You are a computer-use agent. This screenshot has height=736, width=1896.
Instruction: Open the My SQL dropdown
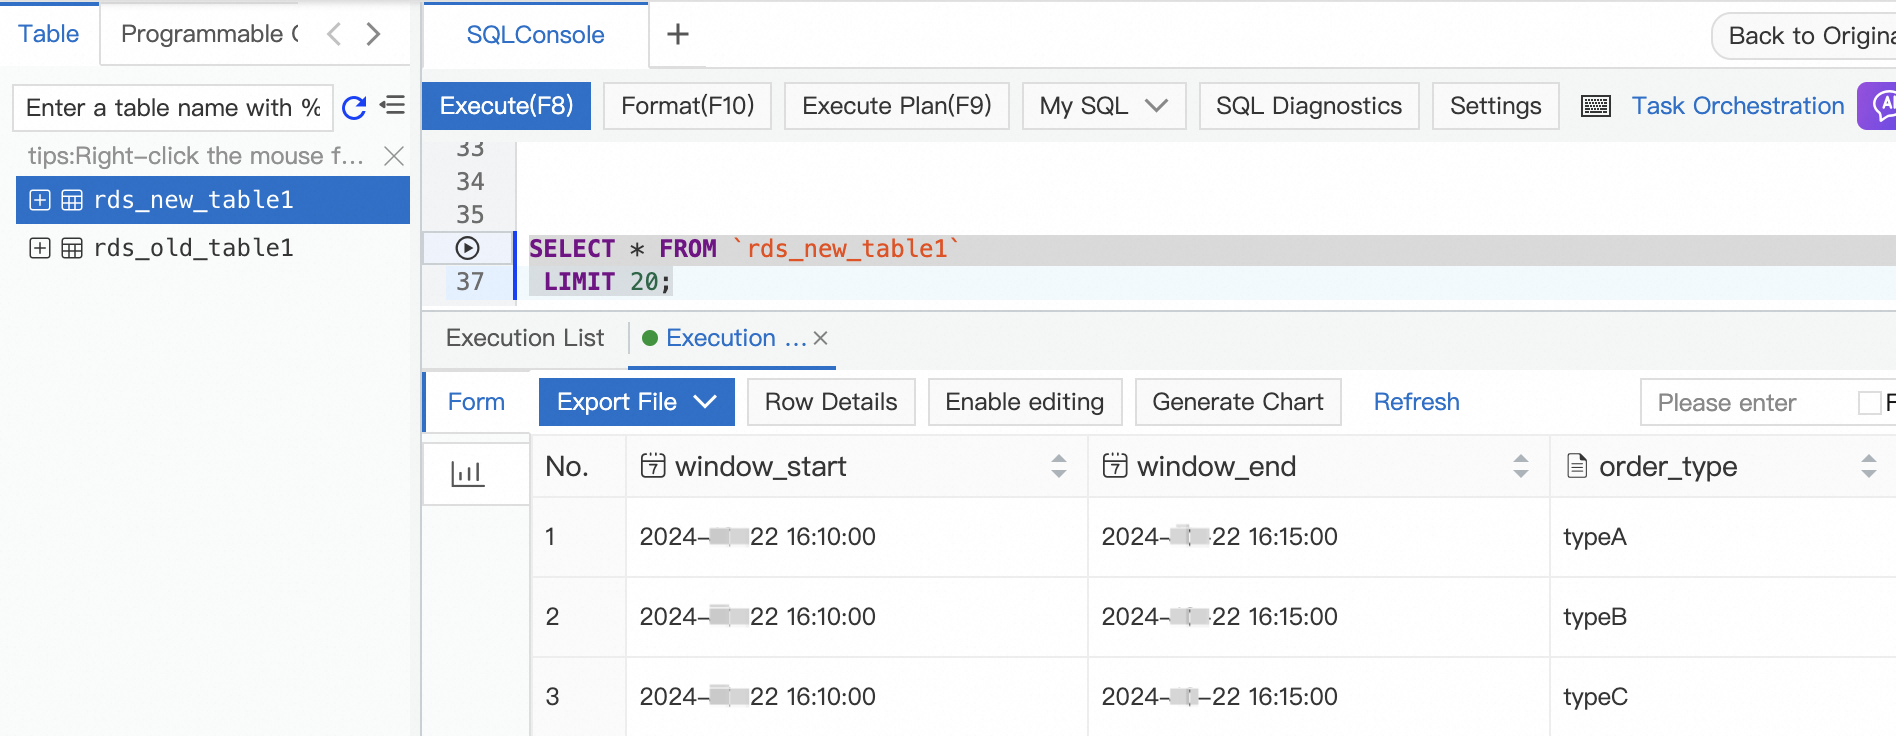pos(1104,106)
